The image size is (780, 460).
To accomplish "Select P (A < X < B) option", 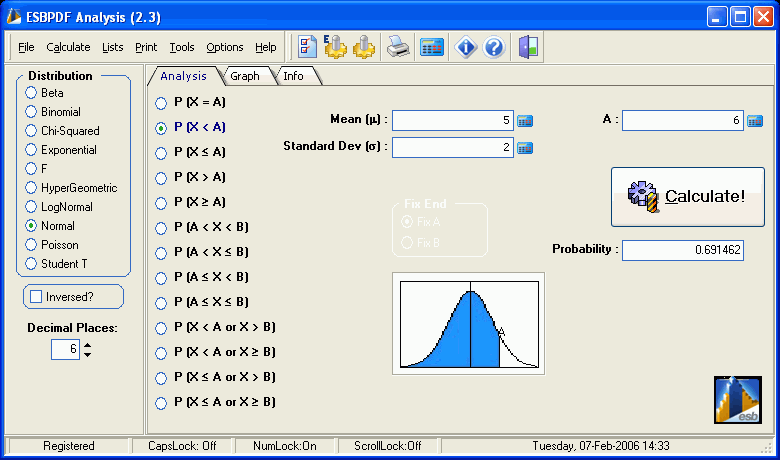I will tap(202, 227).
